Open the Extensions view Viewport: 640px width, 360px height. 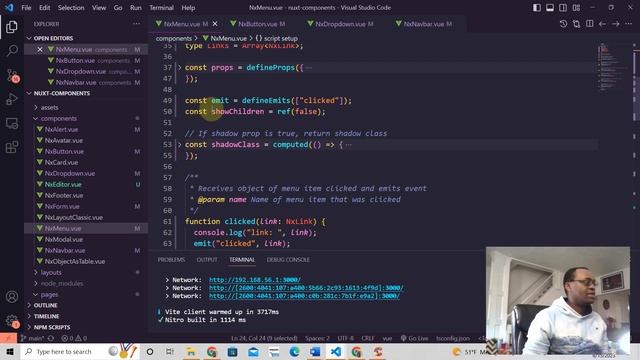[12, 147]
